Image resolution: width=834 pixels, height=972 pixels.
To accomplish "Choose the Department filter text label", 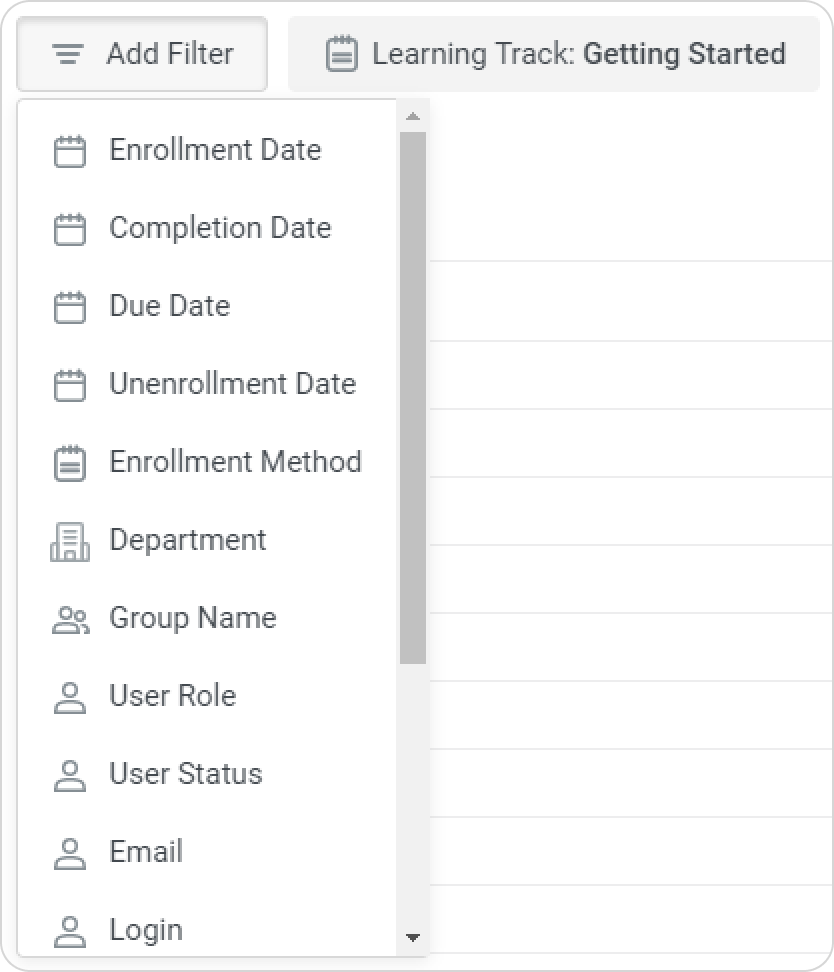I will (188, 540).
